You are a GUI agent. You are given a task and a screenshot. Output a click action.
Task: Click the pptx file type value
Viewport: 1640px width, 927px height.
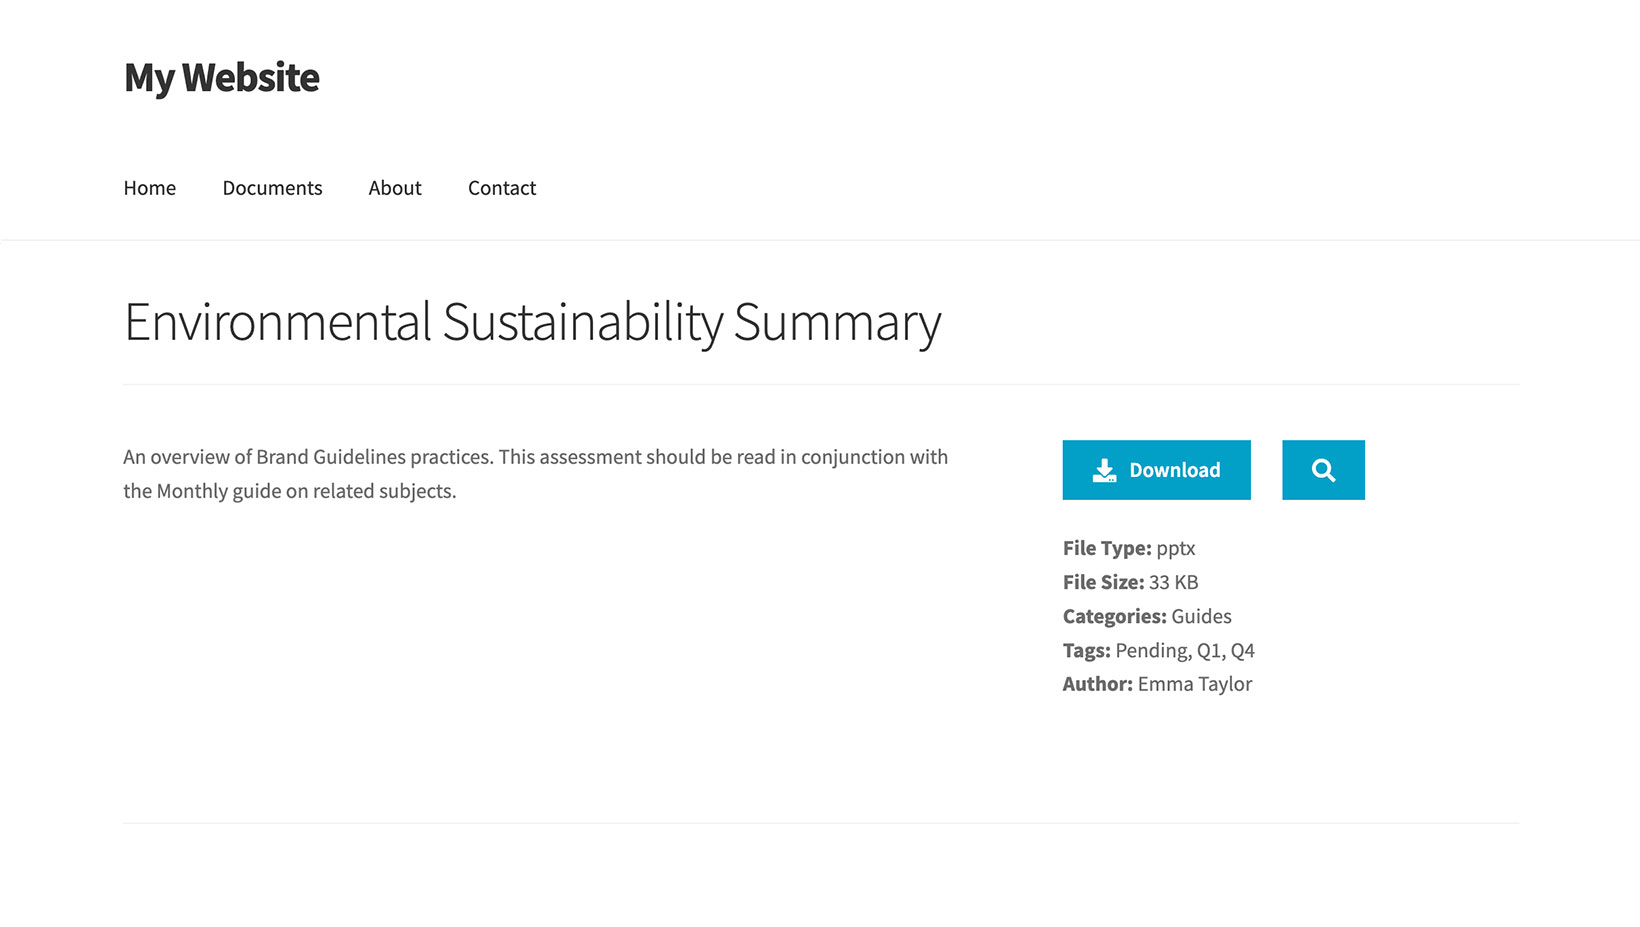point(1176,548)
